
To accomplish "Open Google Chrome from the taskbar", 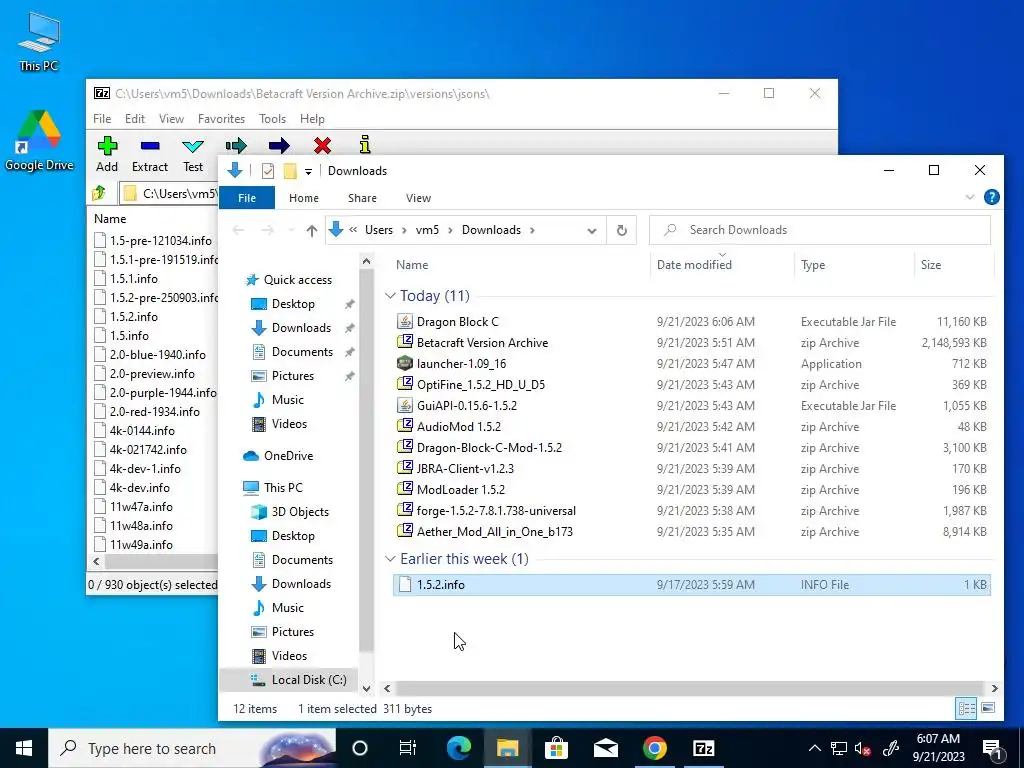I will [654, 748].
